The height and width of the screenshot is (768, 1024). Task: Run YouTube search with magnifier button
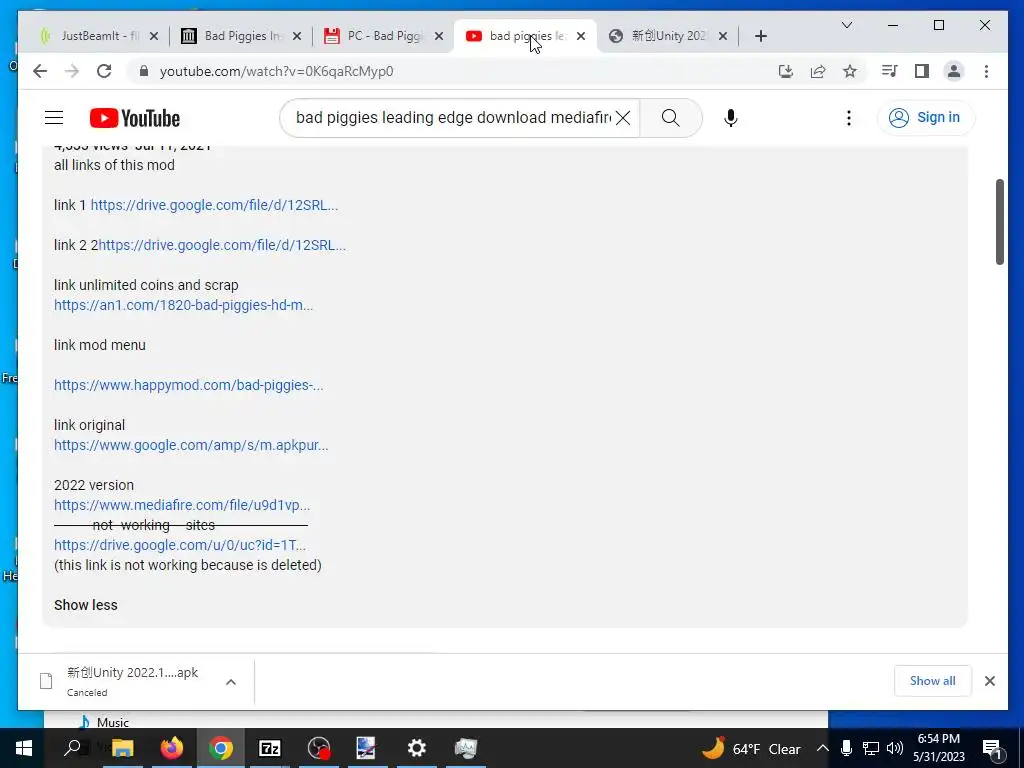tap(671, 118)
